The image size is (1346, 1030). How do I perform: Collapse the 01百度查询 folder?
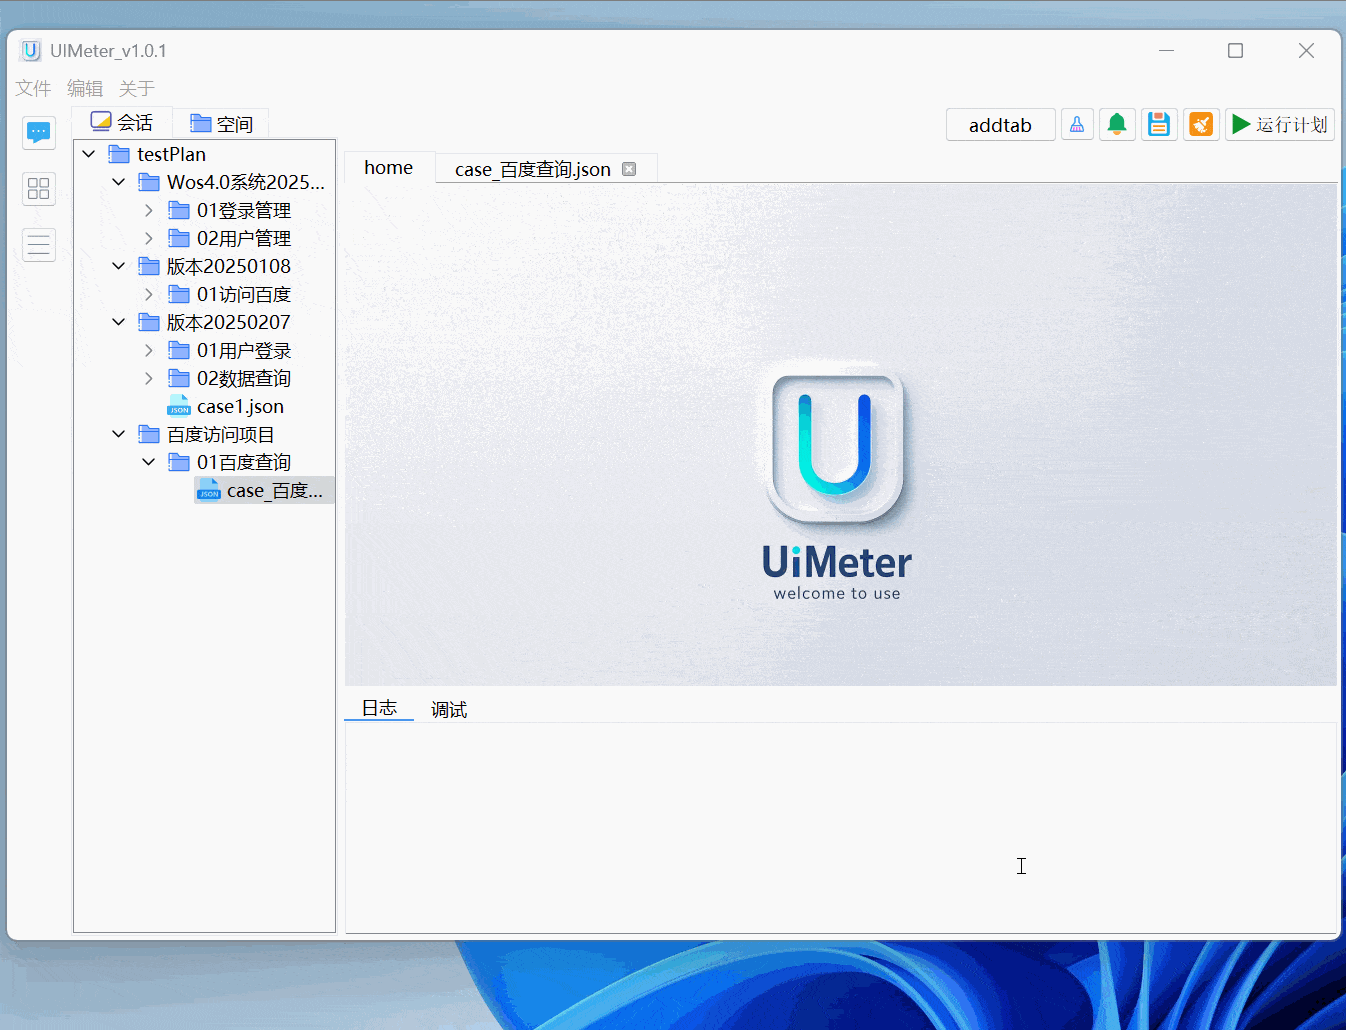149,462
